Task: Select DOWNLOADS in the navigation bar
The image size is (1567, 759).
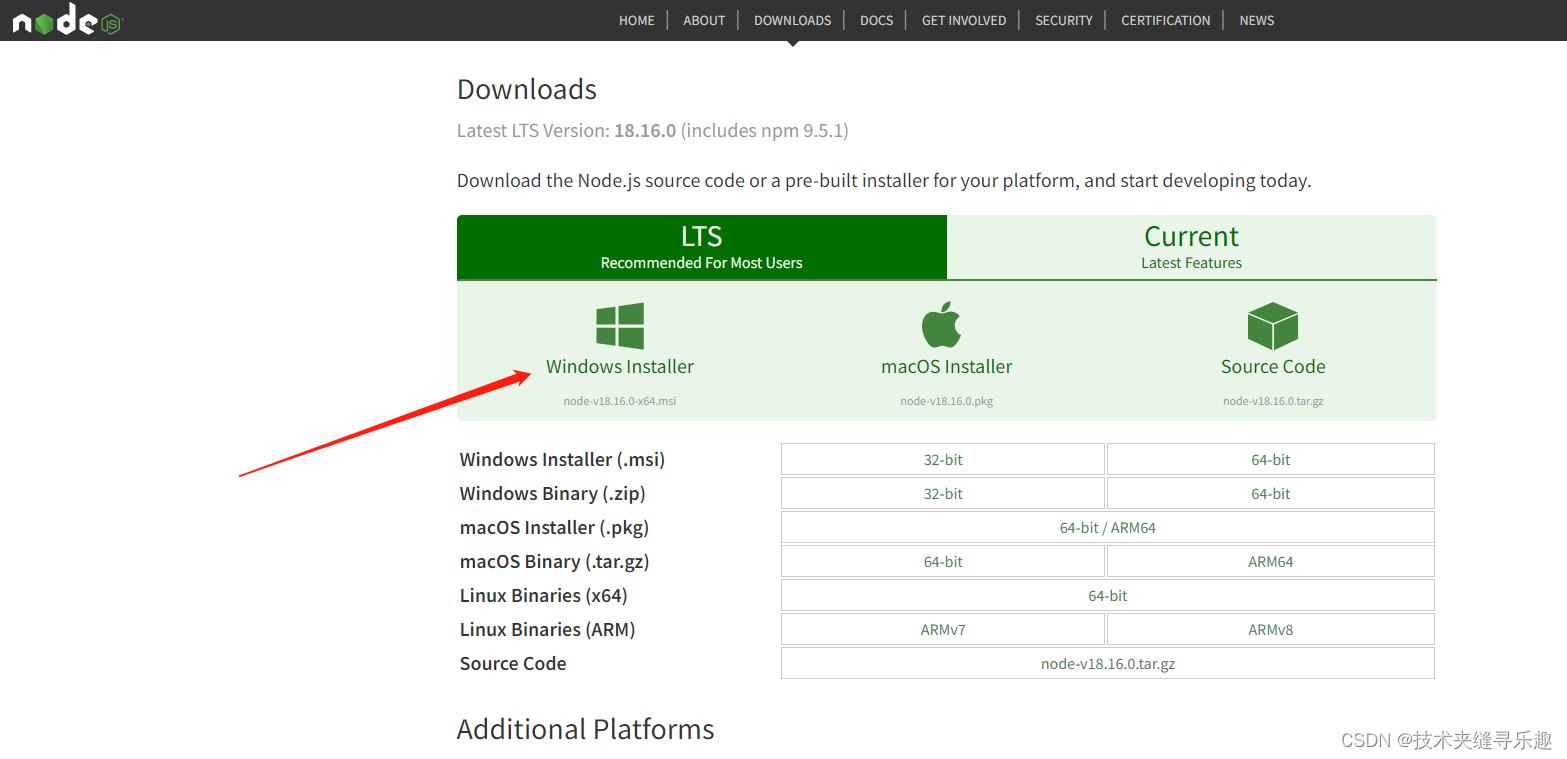Action: 793,20
